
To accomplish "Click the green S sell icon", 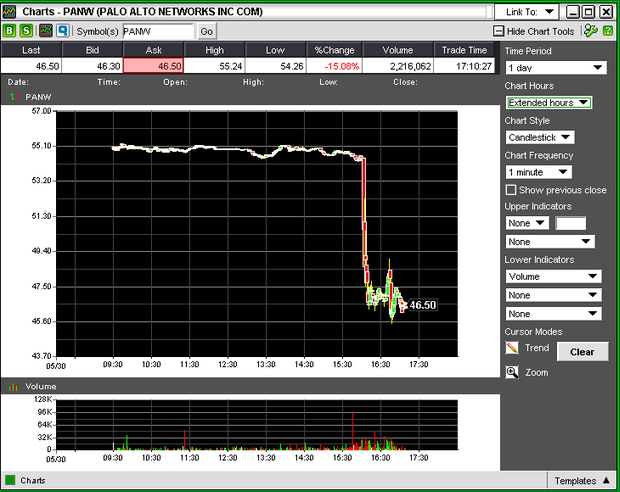I will coord(26,31).
